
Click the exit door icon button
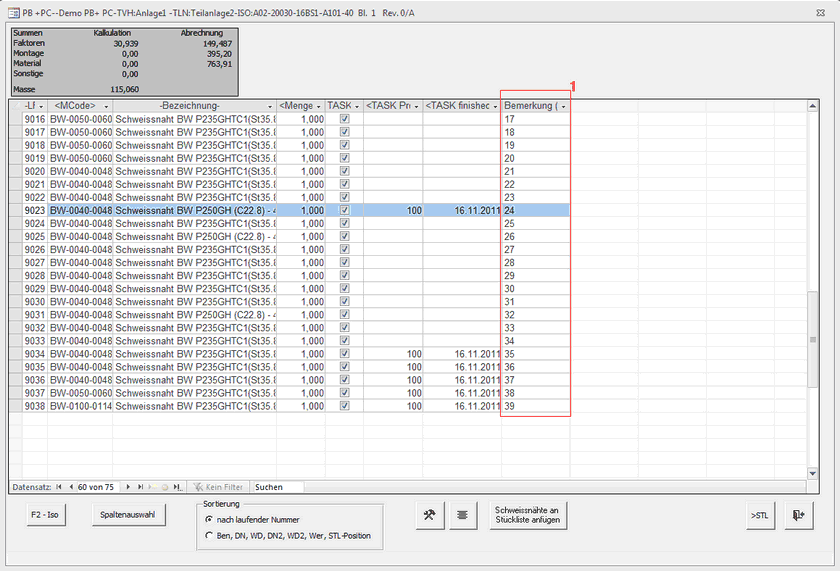coord(798,515)
